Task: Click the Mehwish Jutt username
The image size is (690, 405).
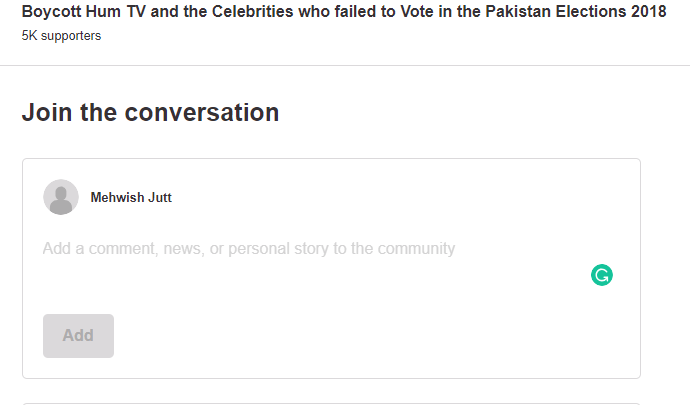Action: [131, 197]
